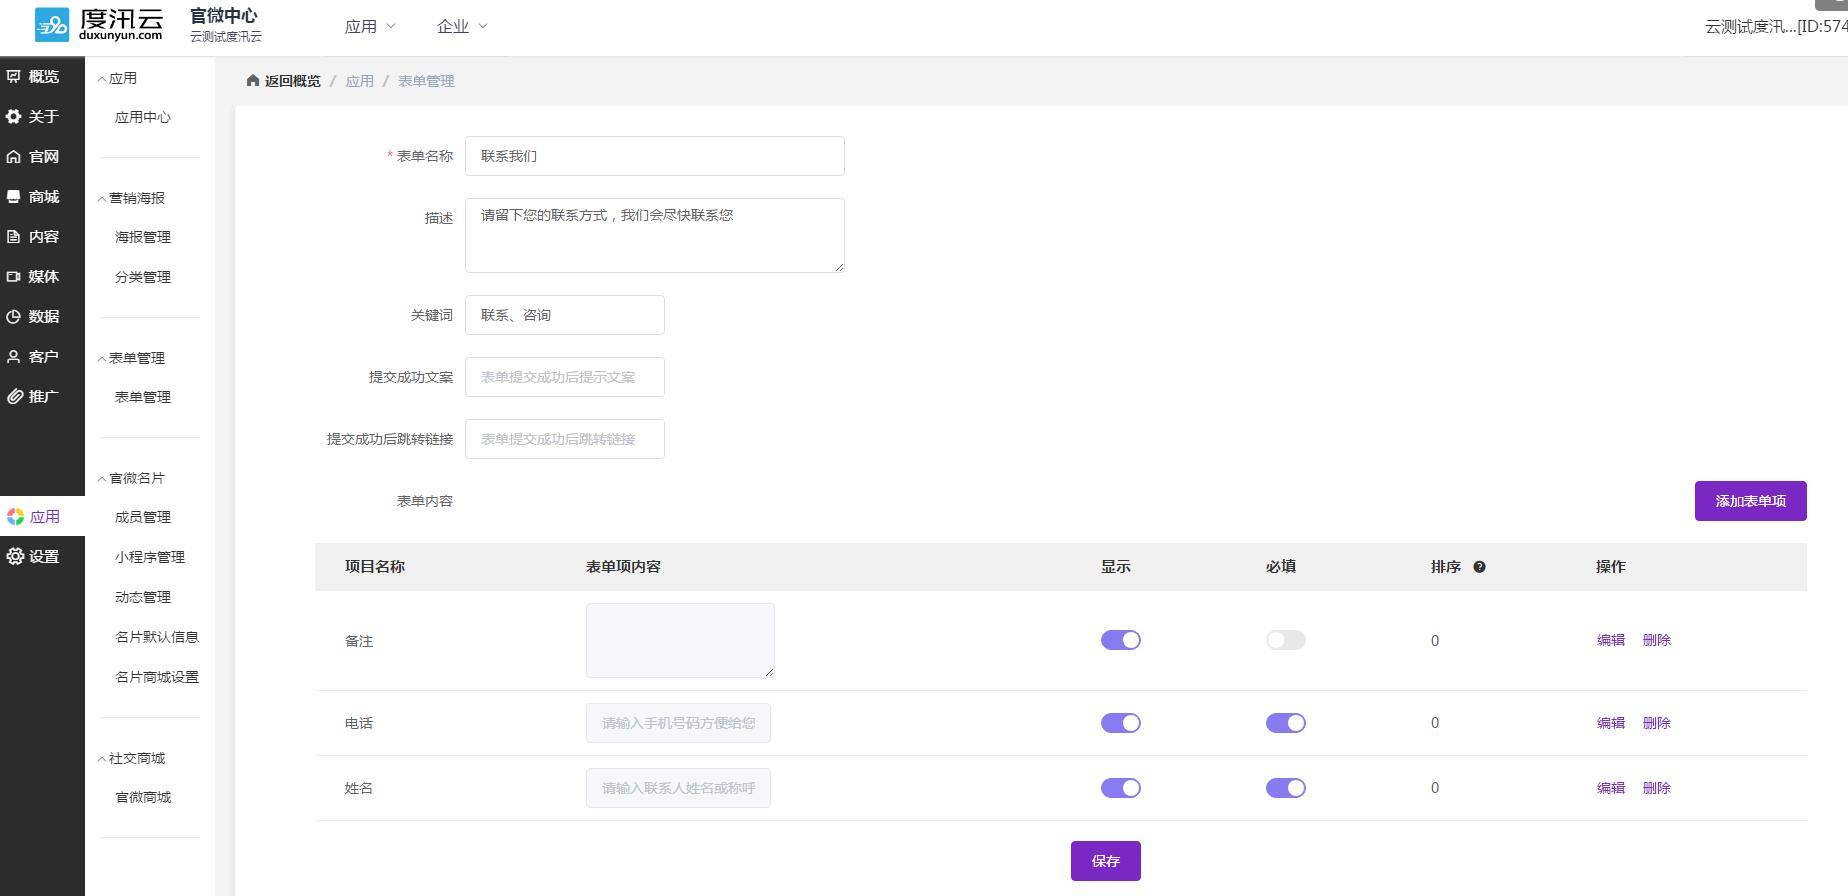Image resolution: width=1848 pixels, height=896 pixels.
Task: Open the 商城 shop icon in sidebar
Action: tap(14, 196)
